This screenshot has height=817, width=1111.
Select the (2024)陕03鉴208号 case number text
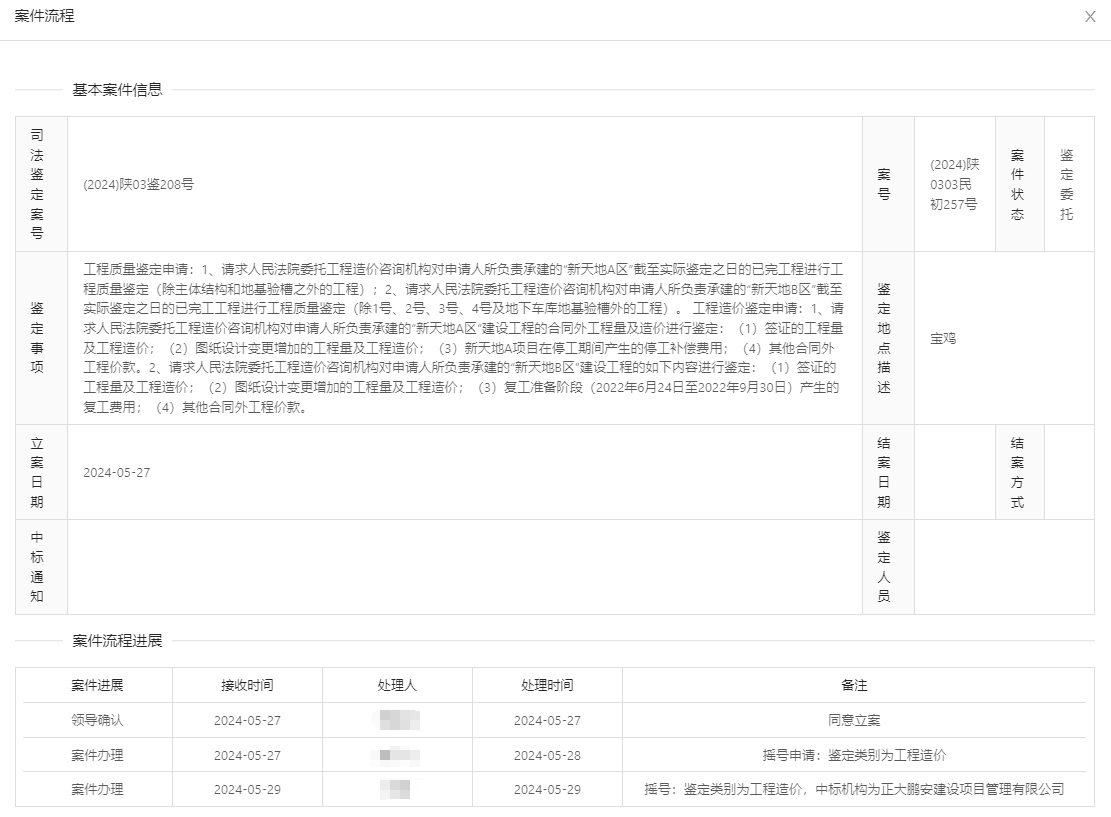[138, 184]
